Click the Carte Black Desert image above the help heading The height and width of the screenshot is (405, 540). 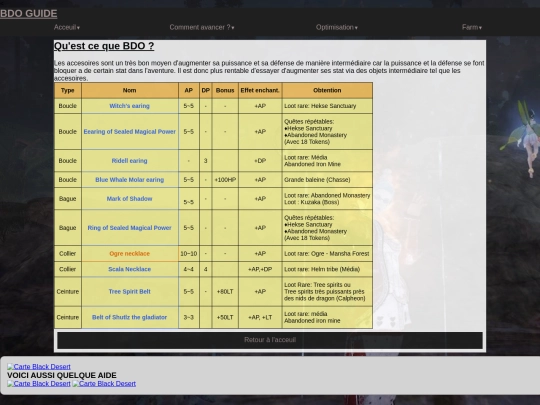click(39, 367)
